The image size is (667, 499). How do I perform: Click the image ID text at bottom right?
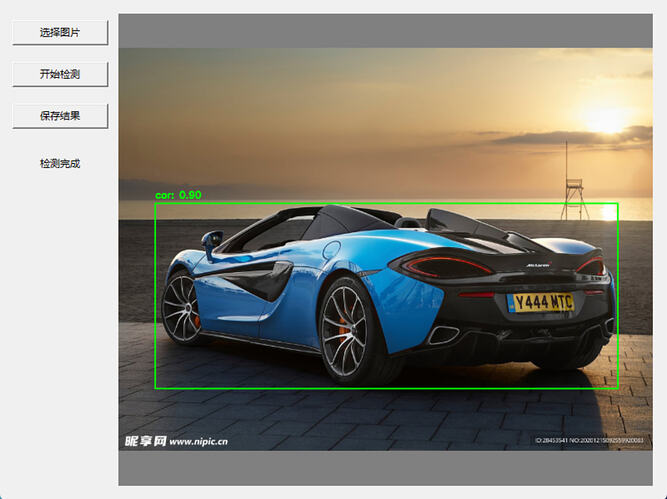point(589,440)
